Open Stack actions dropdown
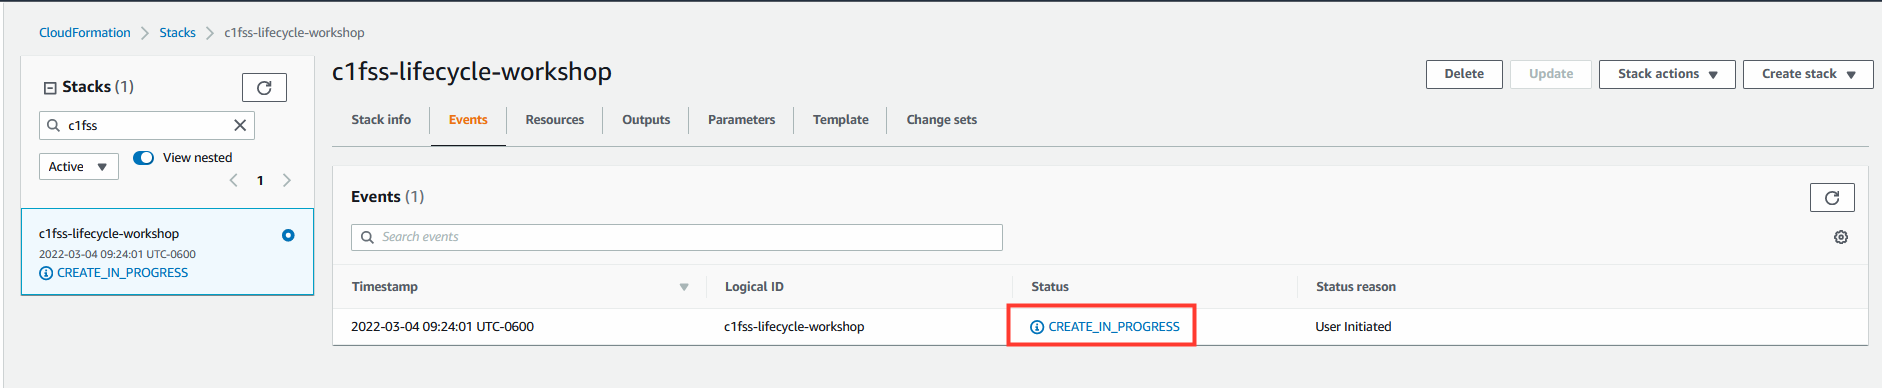The width and height of the screenshot is (1882, 388). (1667, 74)
